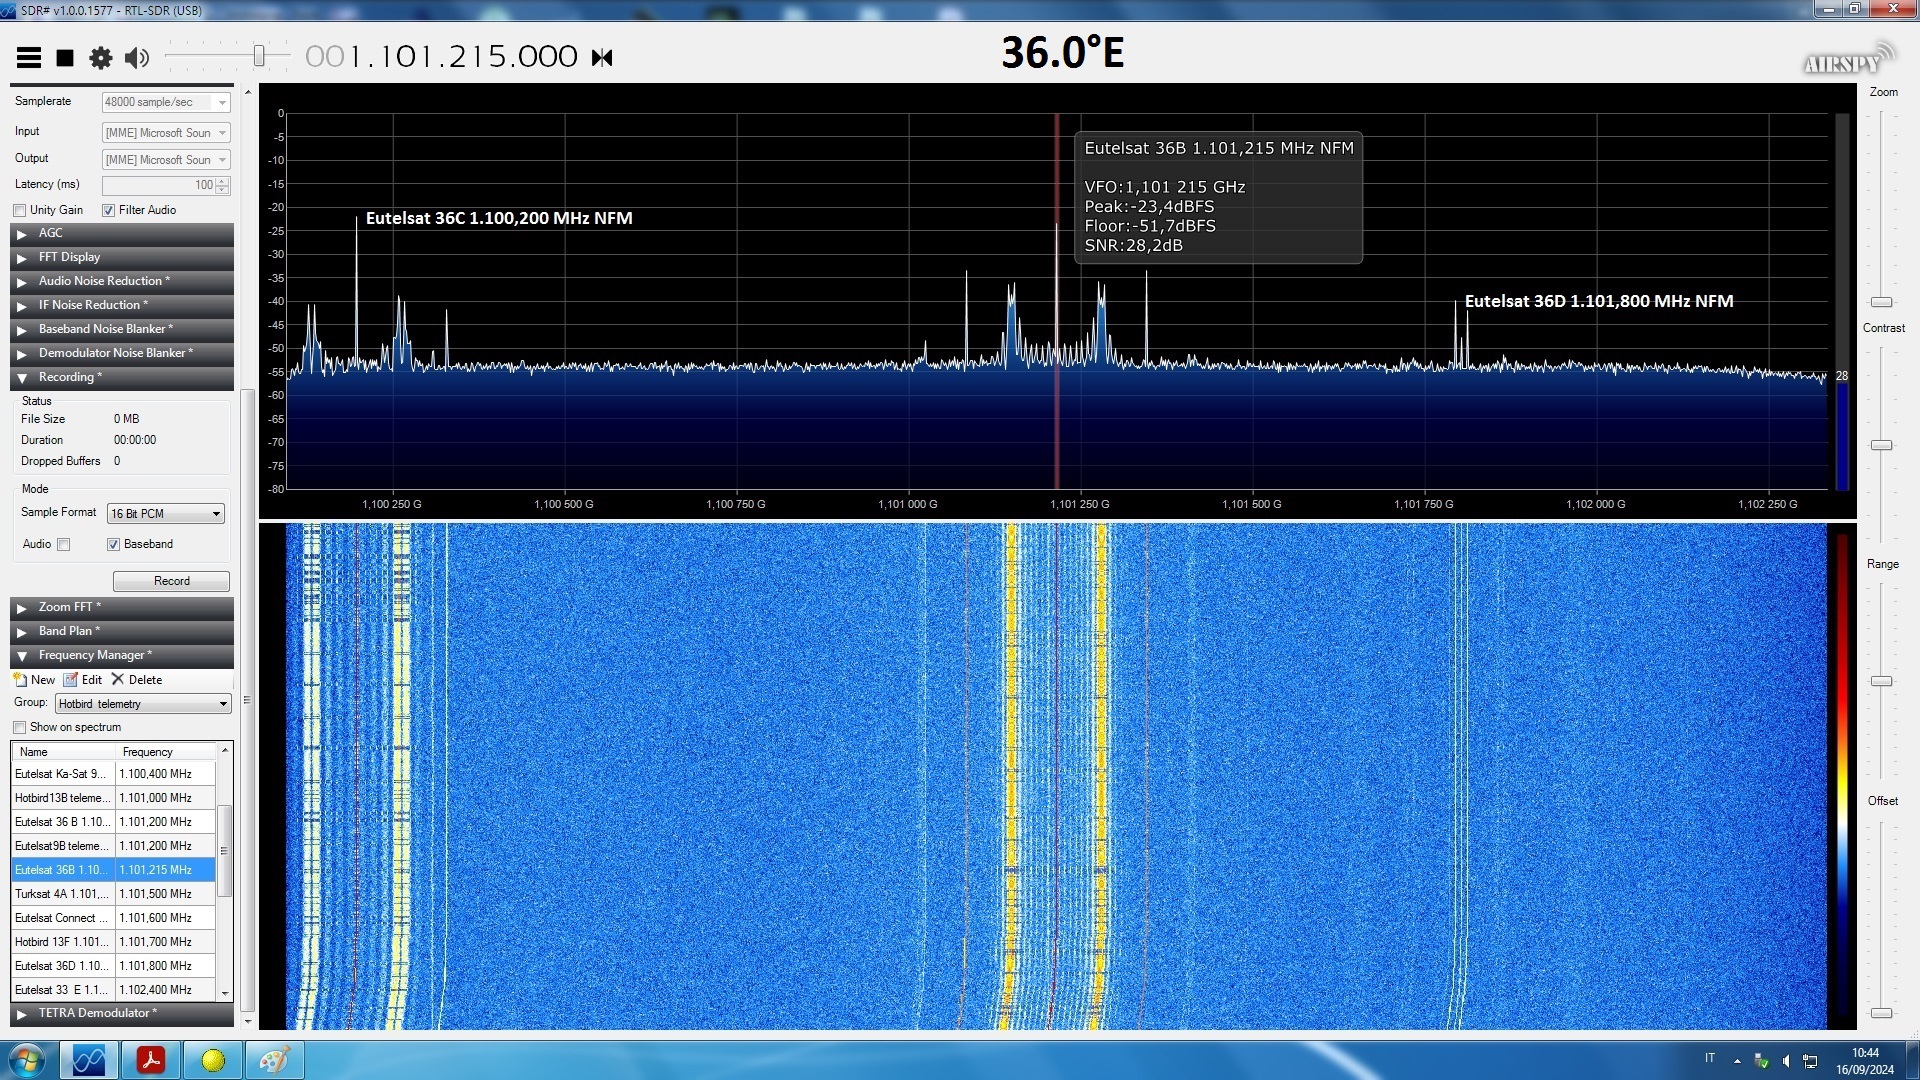This screenshot has width=1920, height=1080.
Task: Click the frequency list scrollbar down arrow
Action: pyautogui.click(x=225, y=994)
